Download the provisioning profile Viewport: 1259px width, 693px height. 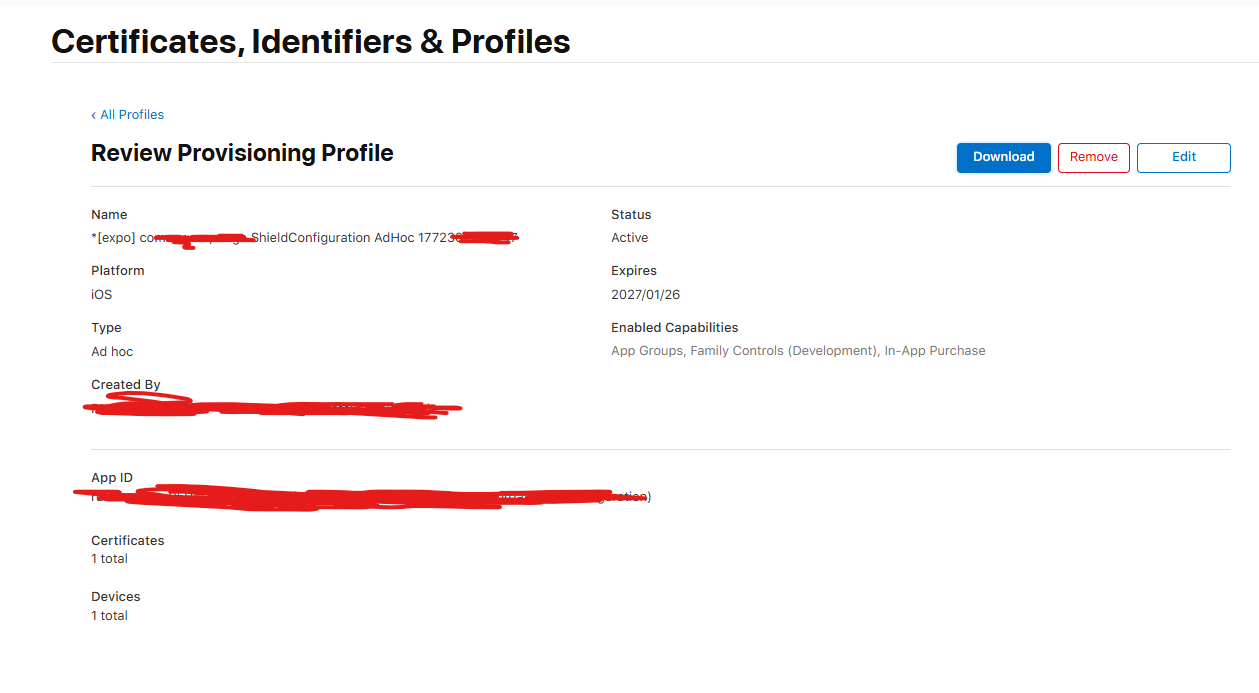point(1003,157)
